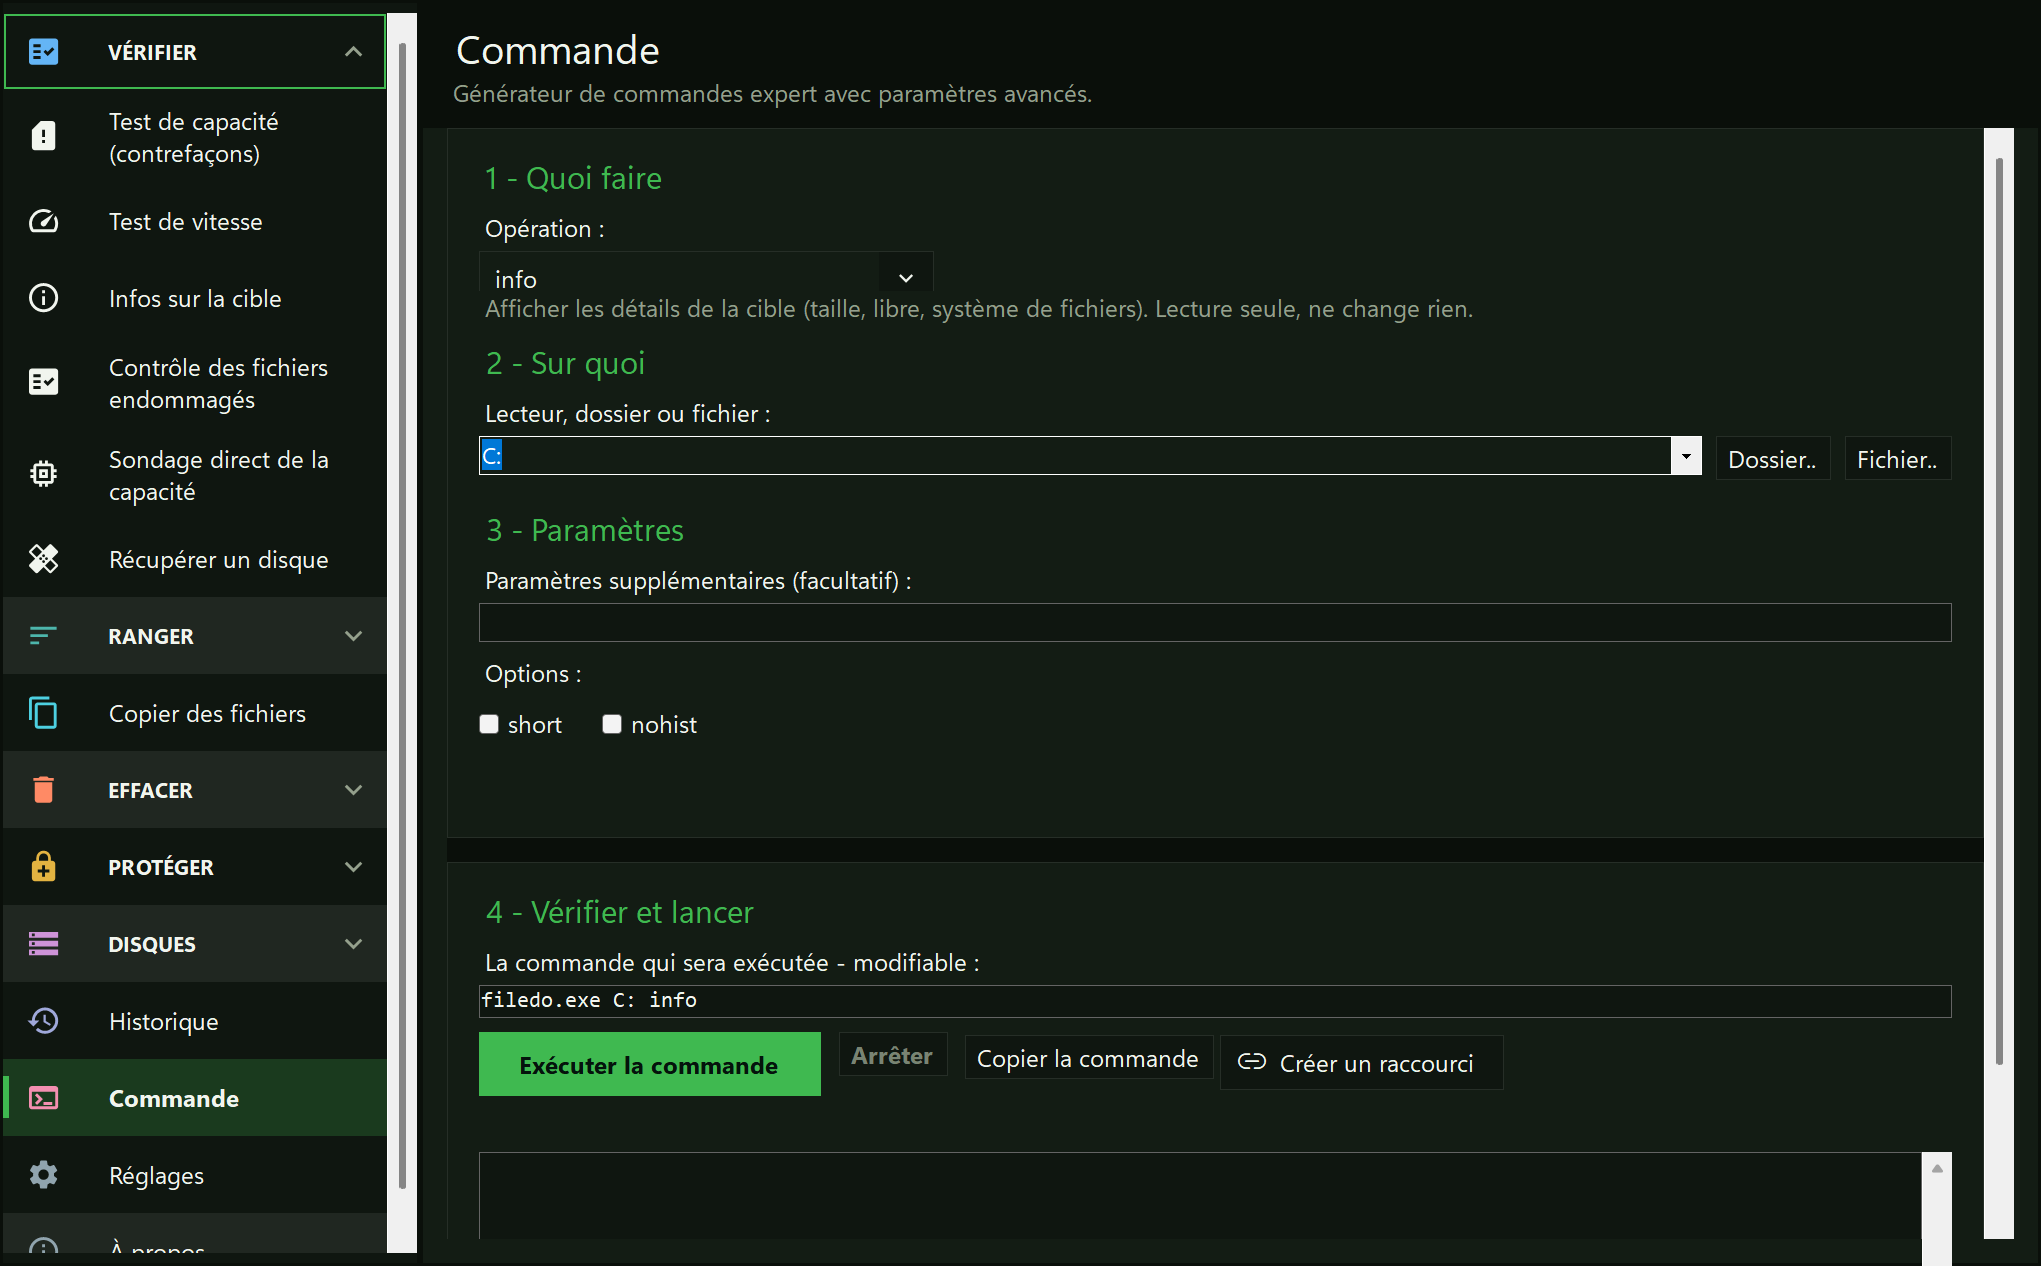Click the disk recovery bandage icon
Image resolution: width=2041 pixels, height=1266 pixels.
[43, 559]
